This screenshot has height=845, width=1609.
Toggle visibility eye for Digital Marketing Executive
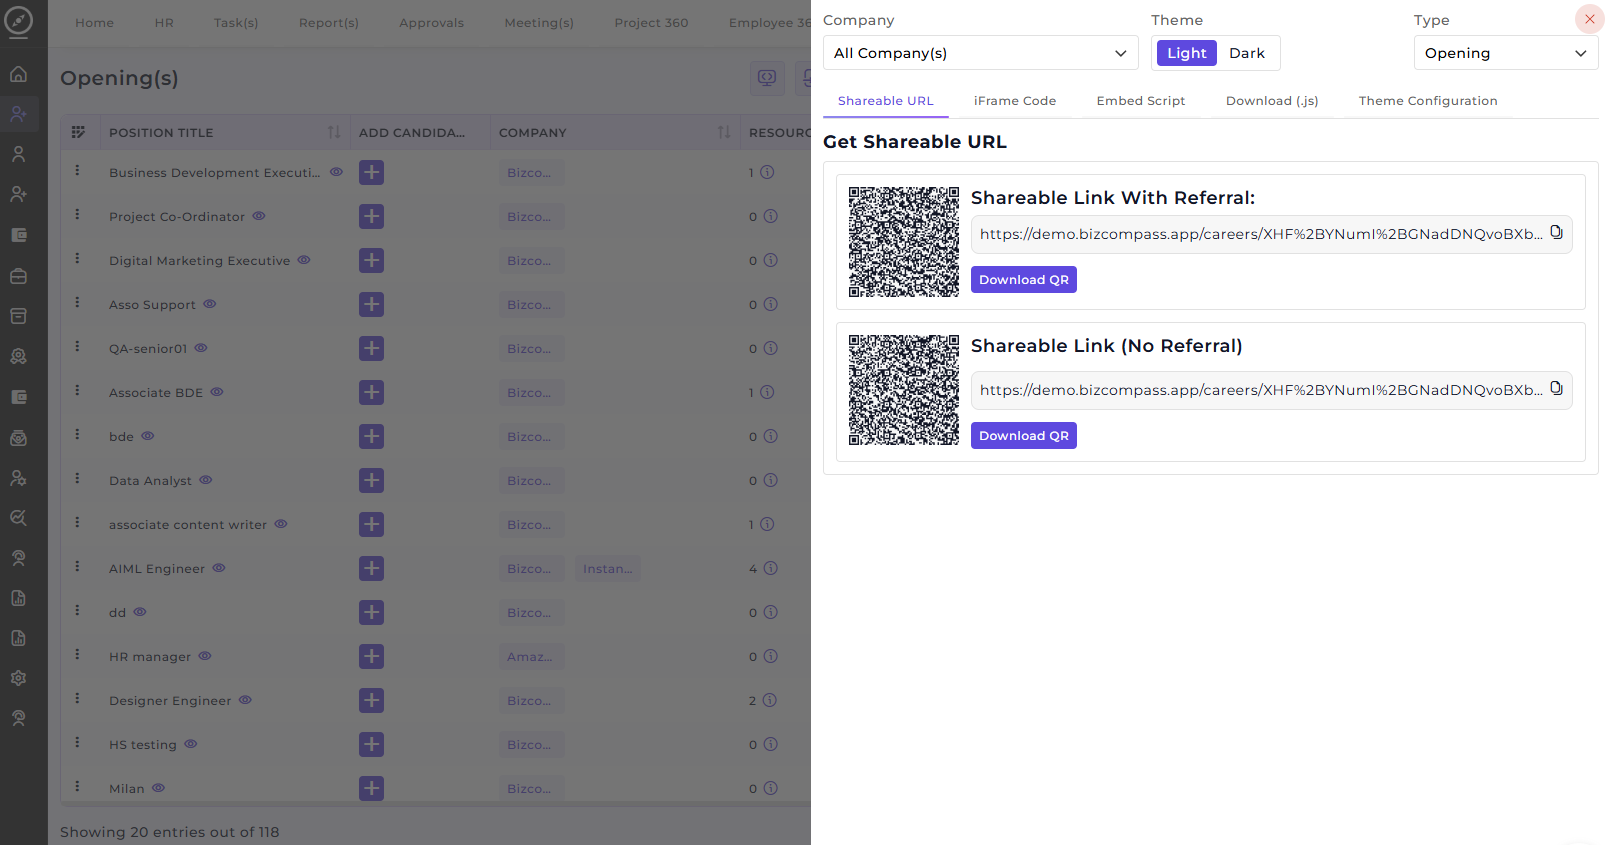(304, 260)
